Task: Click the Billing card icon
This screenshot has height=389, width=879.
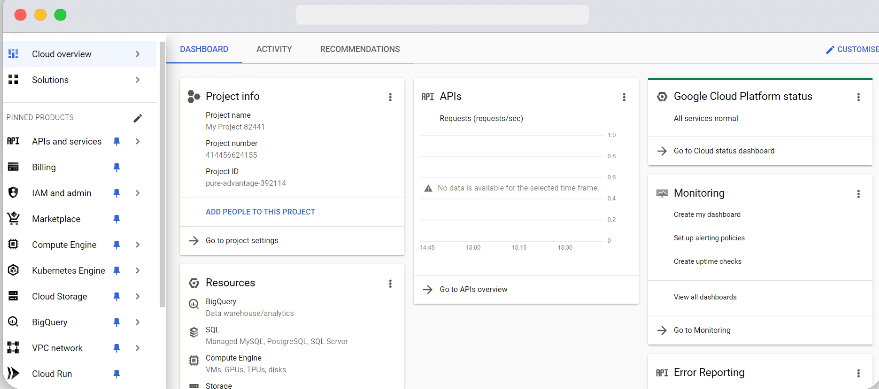Action: [13, 167]
